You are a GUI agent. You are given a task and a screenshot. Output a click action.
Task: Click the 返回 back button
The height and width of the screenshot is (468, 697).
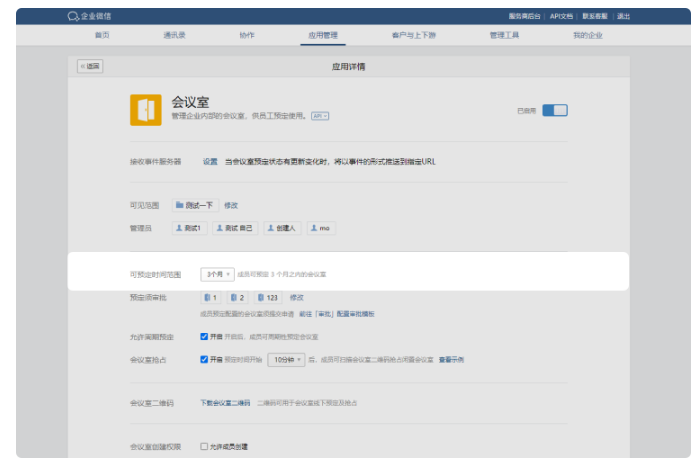(x=90, y=66)
